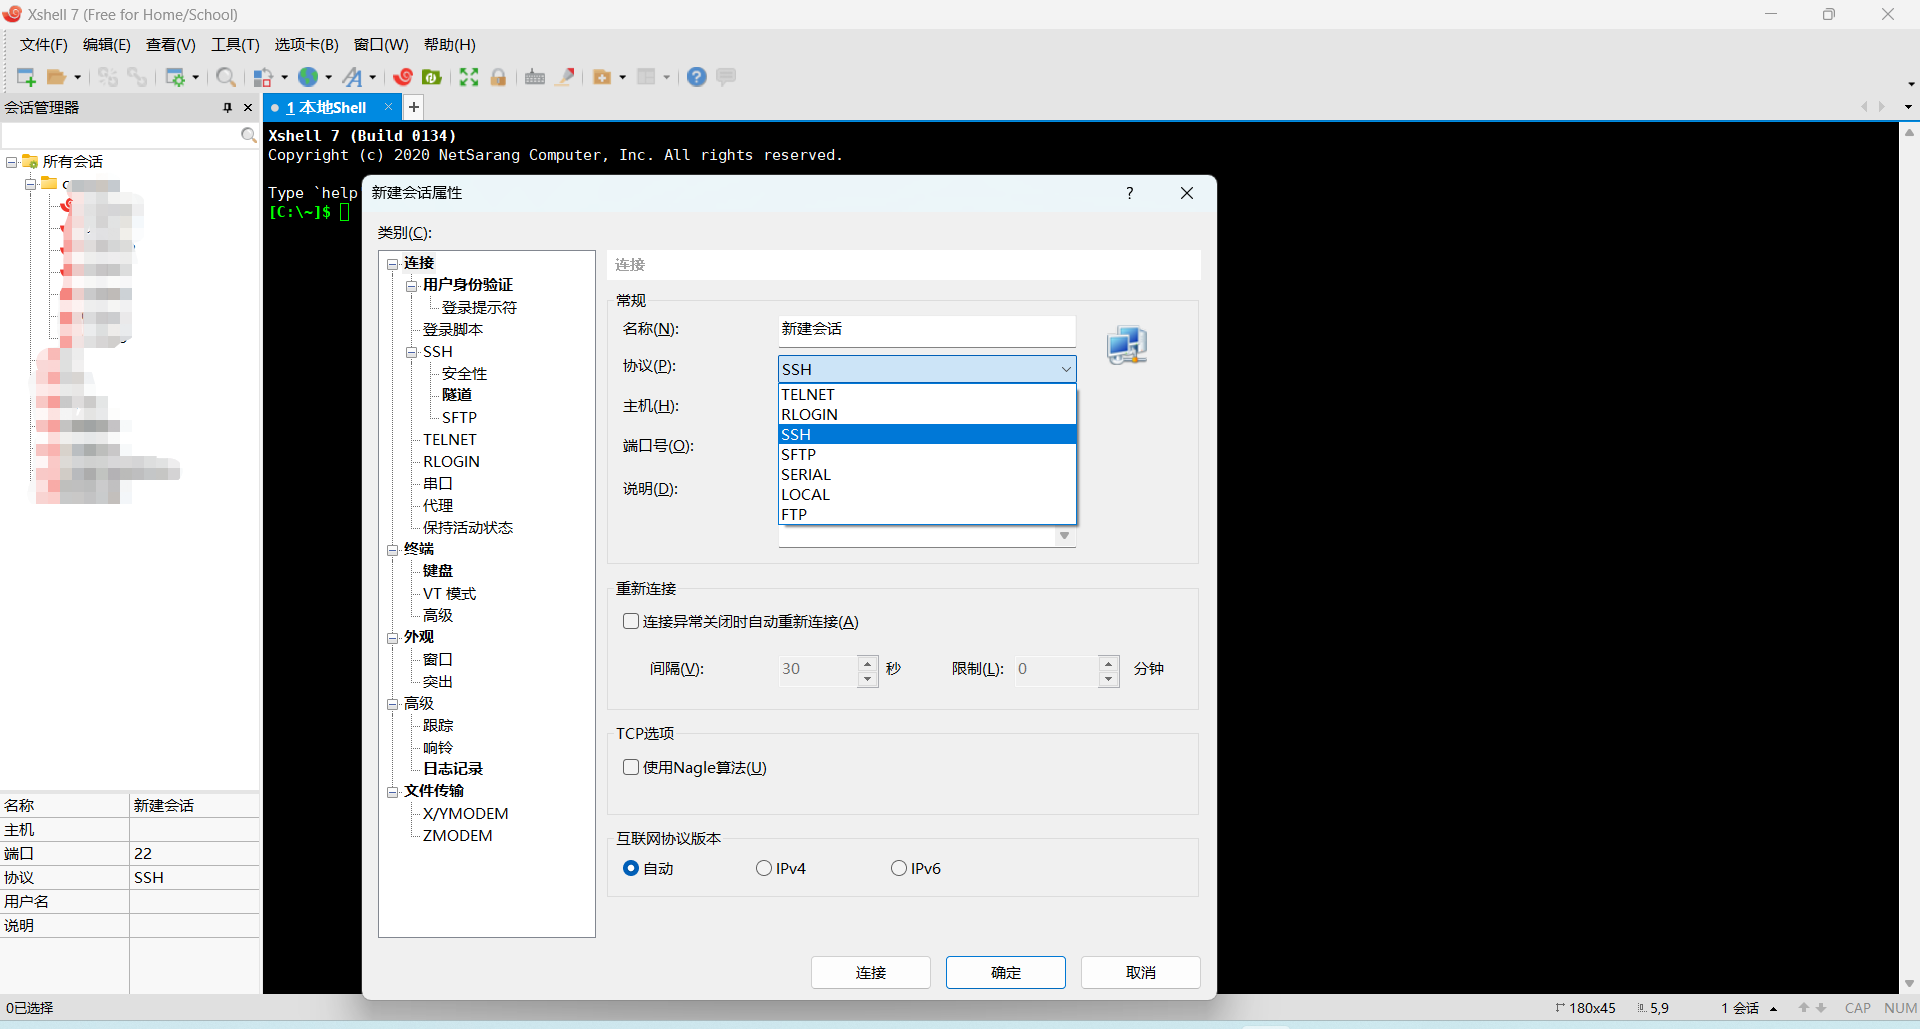The image size is (1920, 1029).
Task: Select the IPv6 radio button
Action: point(899,868)
